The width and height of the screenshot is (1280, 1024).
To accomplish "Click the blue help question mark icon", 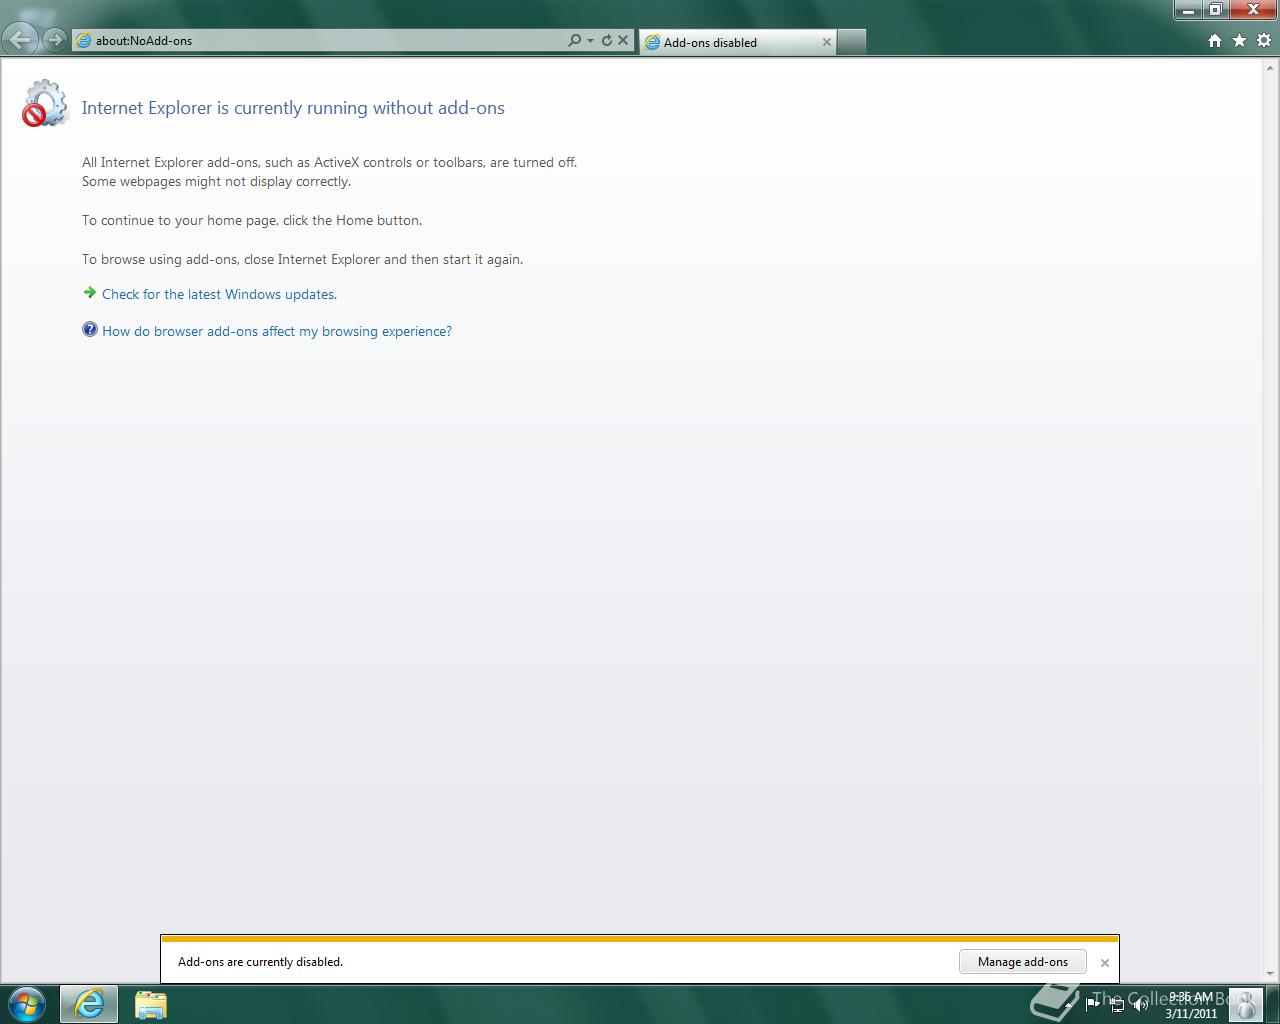I will point(90,330).
